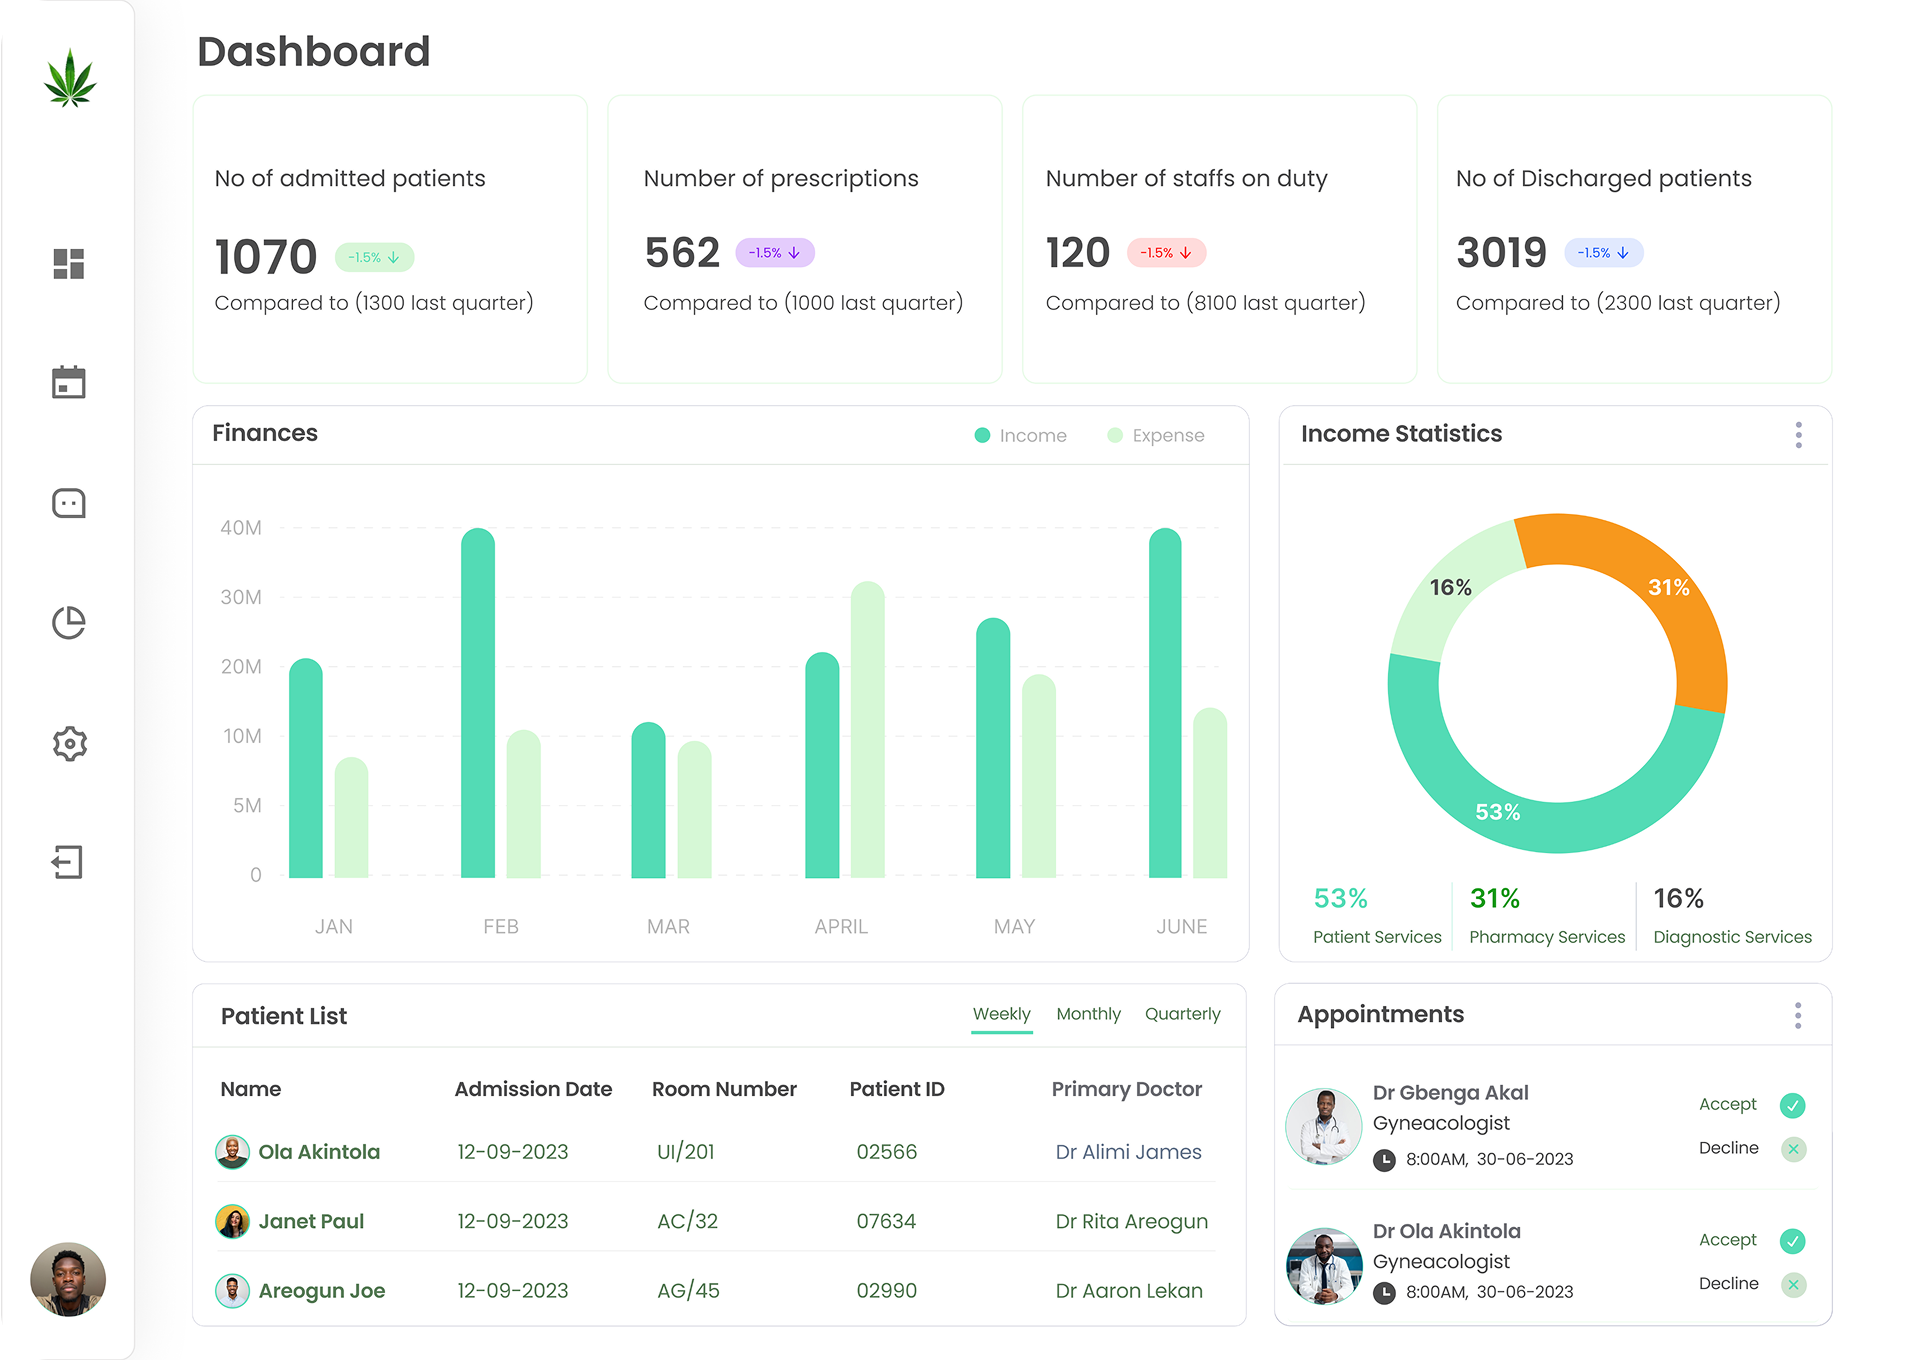1915x1360 pixels.
Task: Switch Patient List to Monthly tab
Action: 1088,1014
